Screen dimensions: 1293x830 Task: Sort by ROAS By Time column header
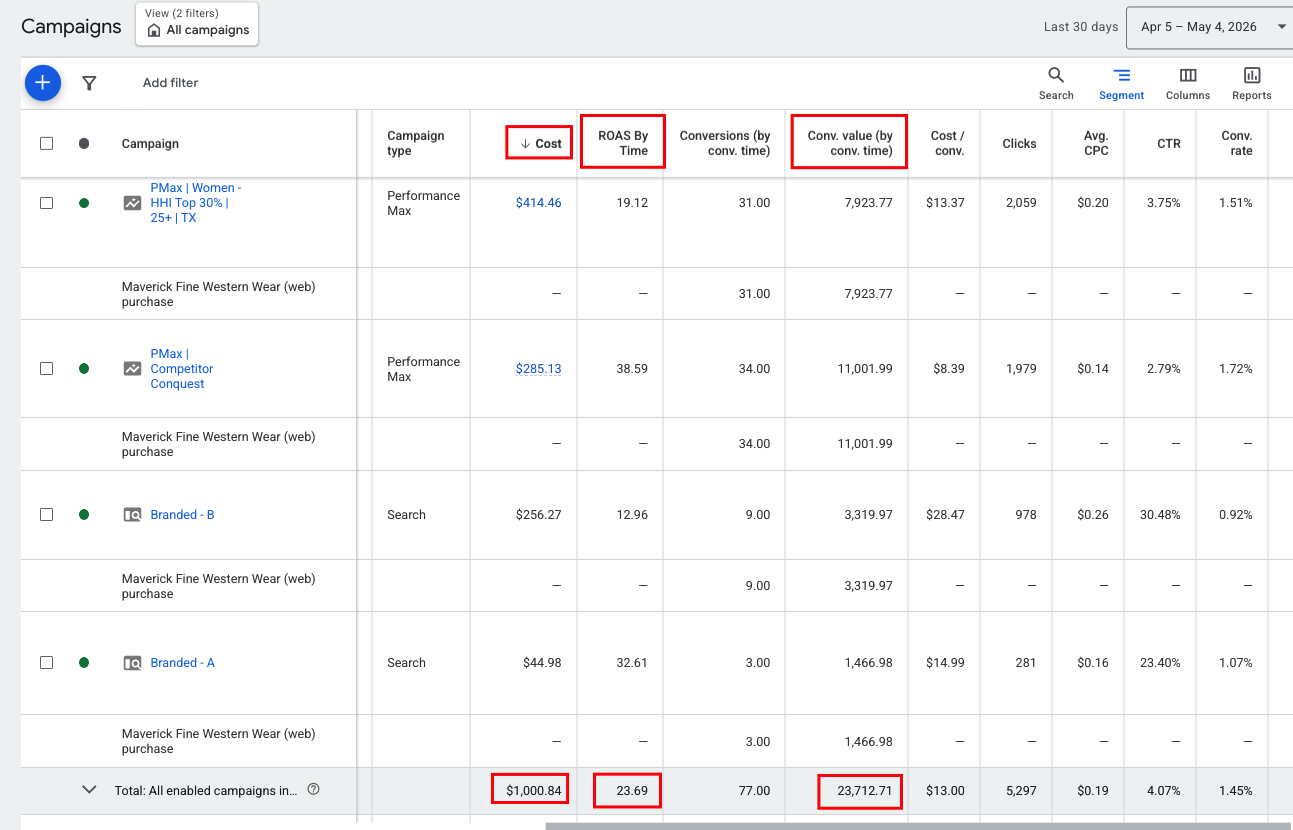(x=622, y=143)
